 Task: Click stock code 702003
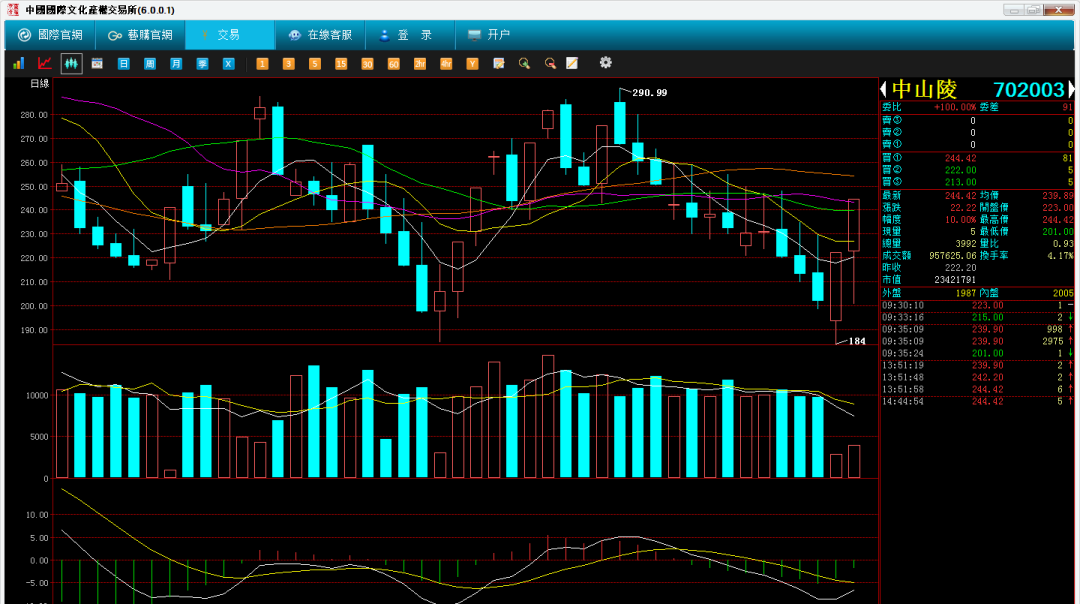tap(1029, 90)
